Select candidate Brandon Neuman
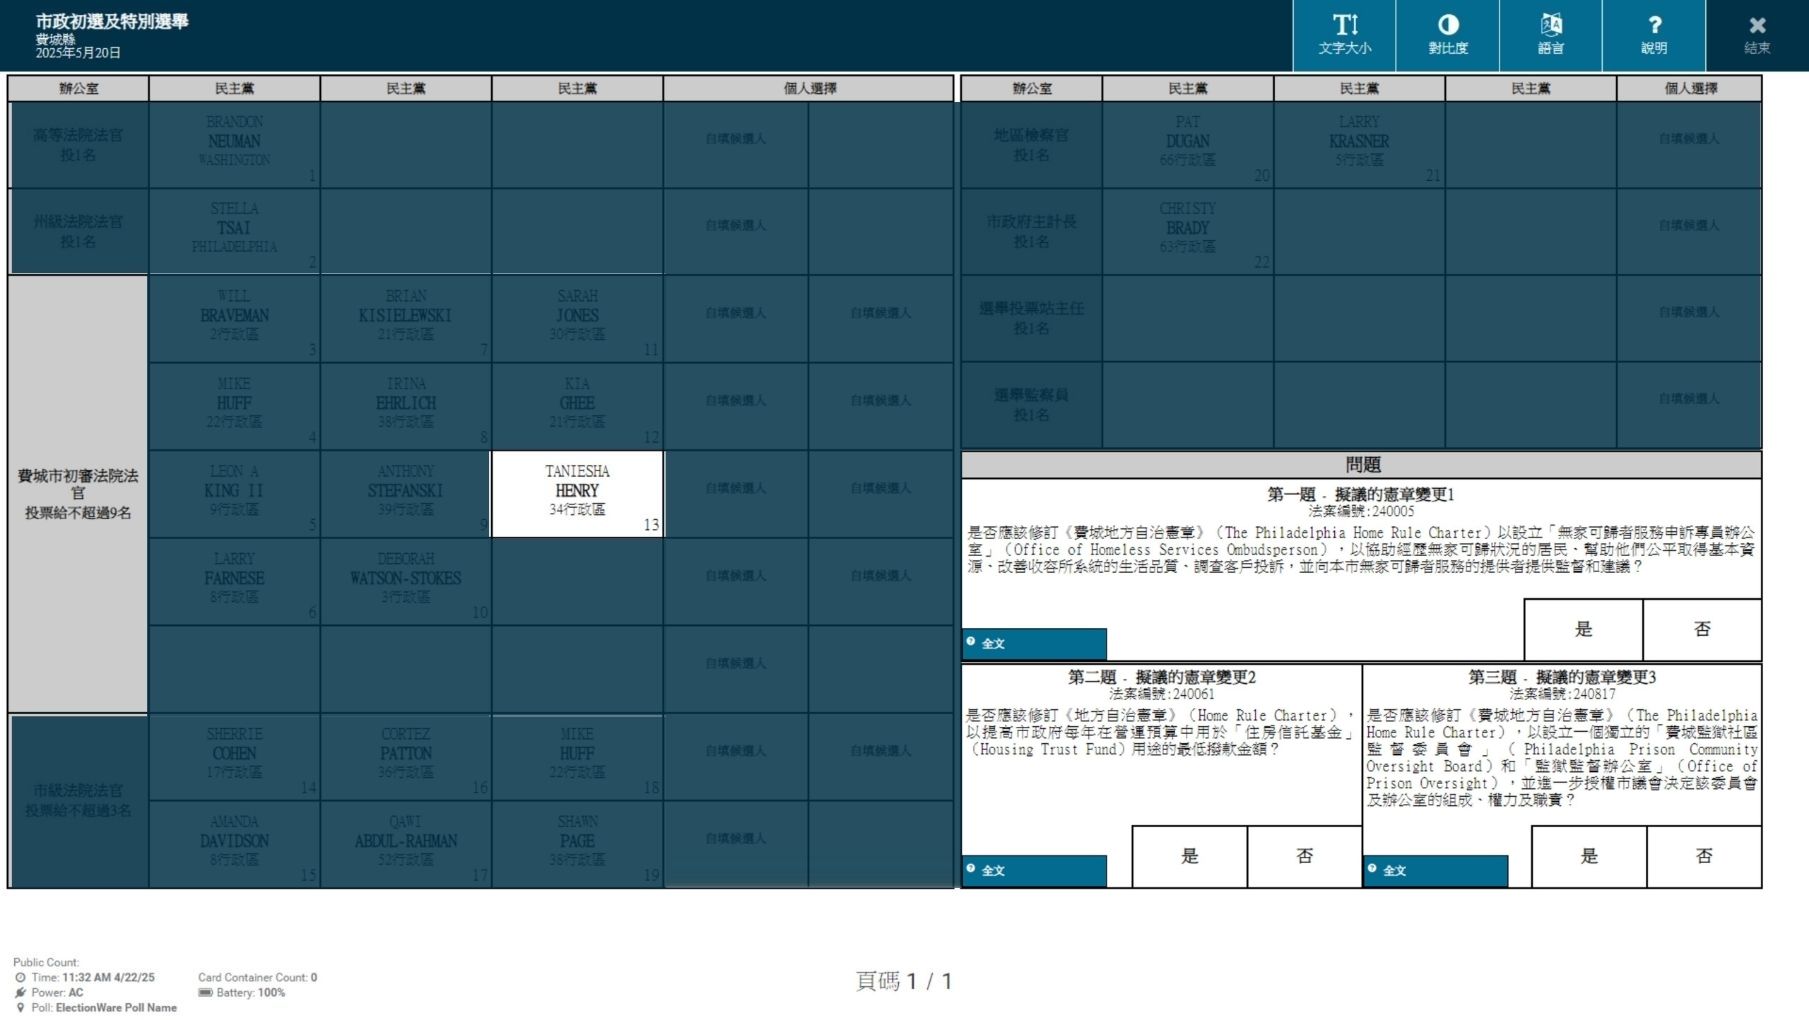1809x1020 pixels. pos(234,144)
